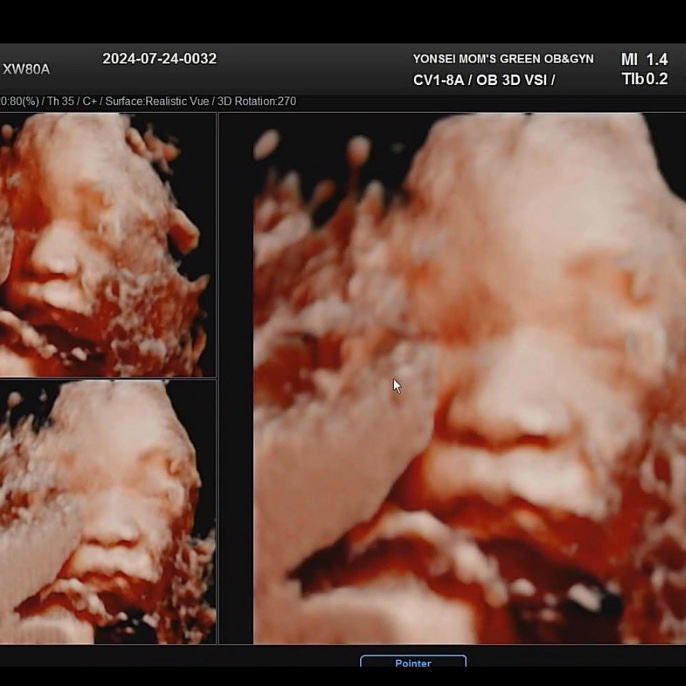Viewport: 686px width, 686px height.
Task: Click the Pointer button
Action: tap(413, 662)
